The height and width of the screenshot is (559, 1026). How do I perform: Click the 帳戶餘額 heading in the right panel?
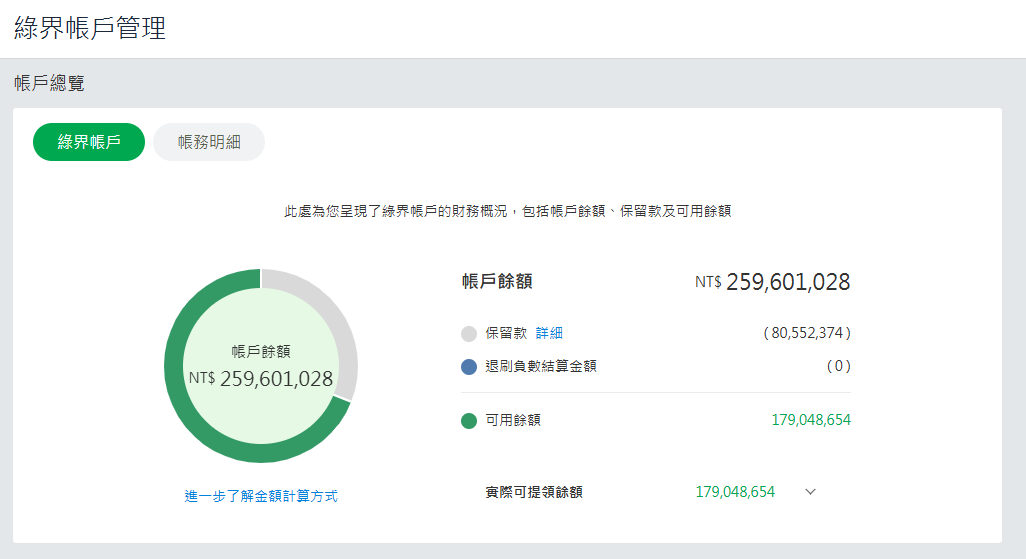(x=497, y=282)
